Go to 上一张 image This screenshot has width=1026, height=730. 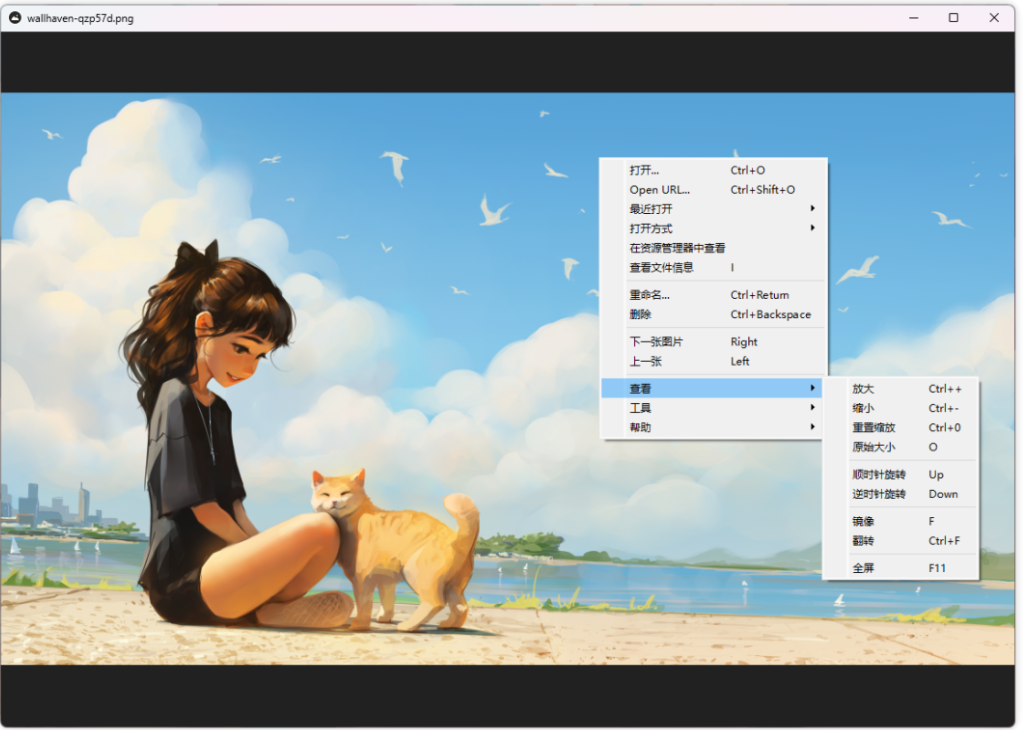(x=713, y=361)
